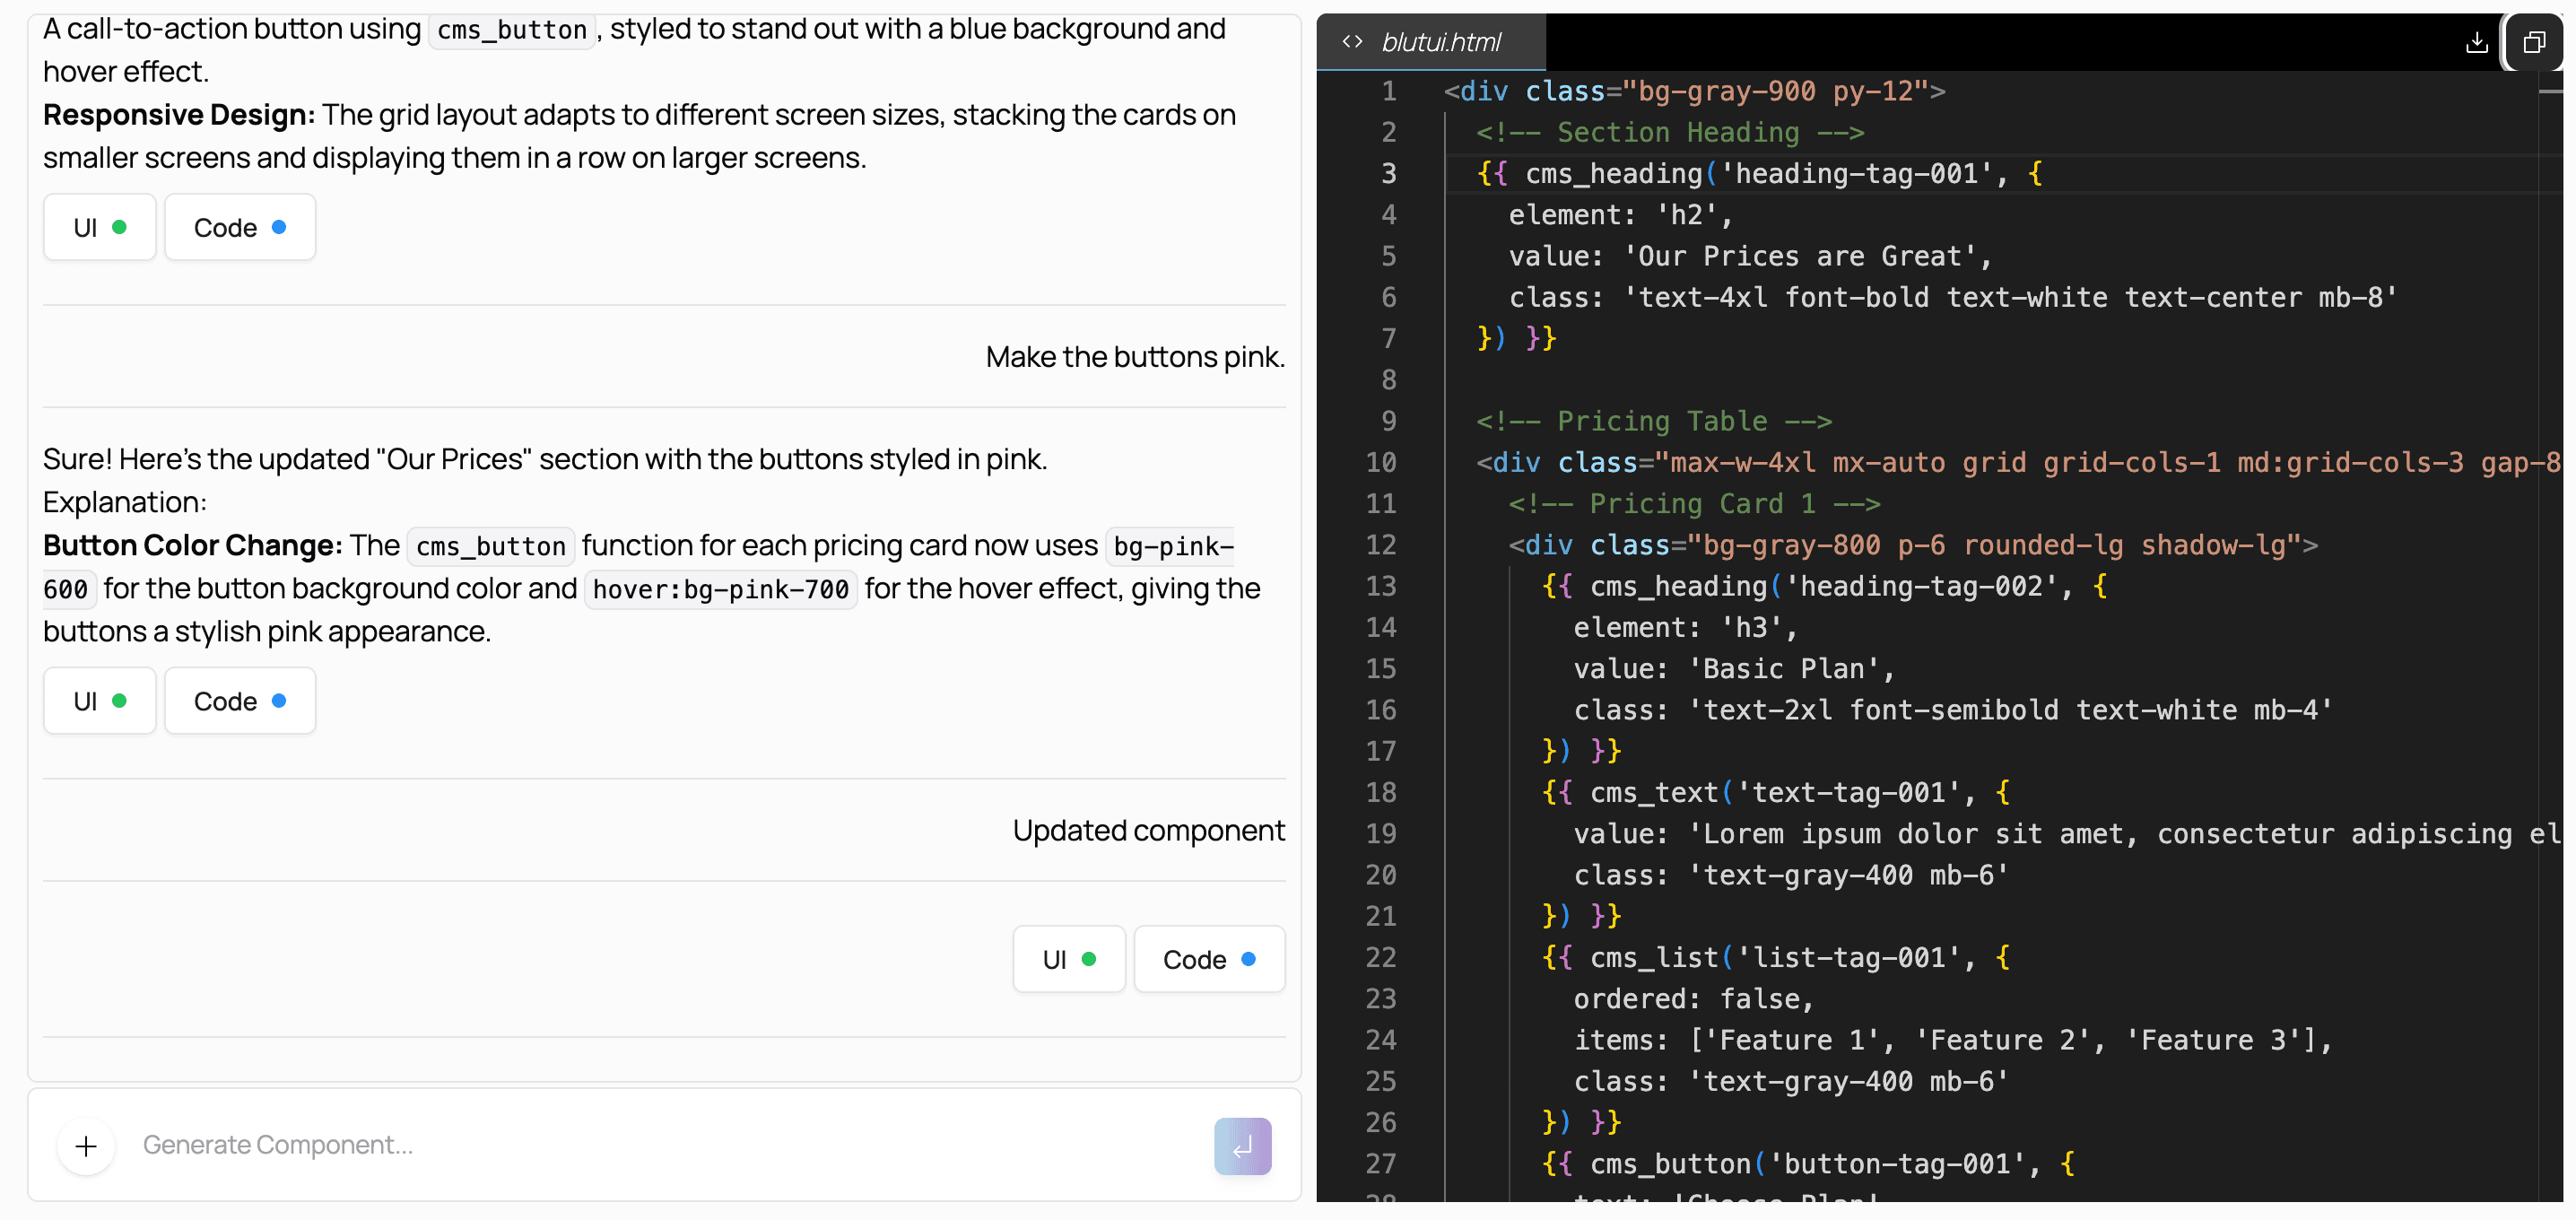Select the blutui.html tab

pos(1441,42)
